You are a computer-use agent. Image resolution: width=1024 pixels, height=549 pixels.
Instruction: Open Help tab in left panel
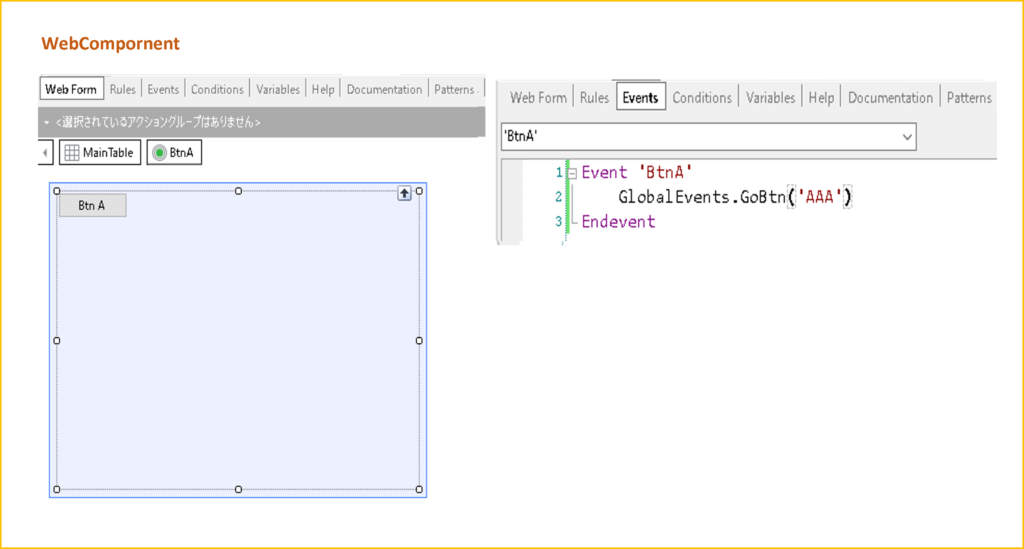coord(323,89)
